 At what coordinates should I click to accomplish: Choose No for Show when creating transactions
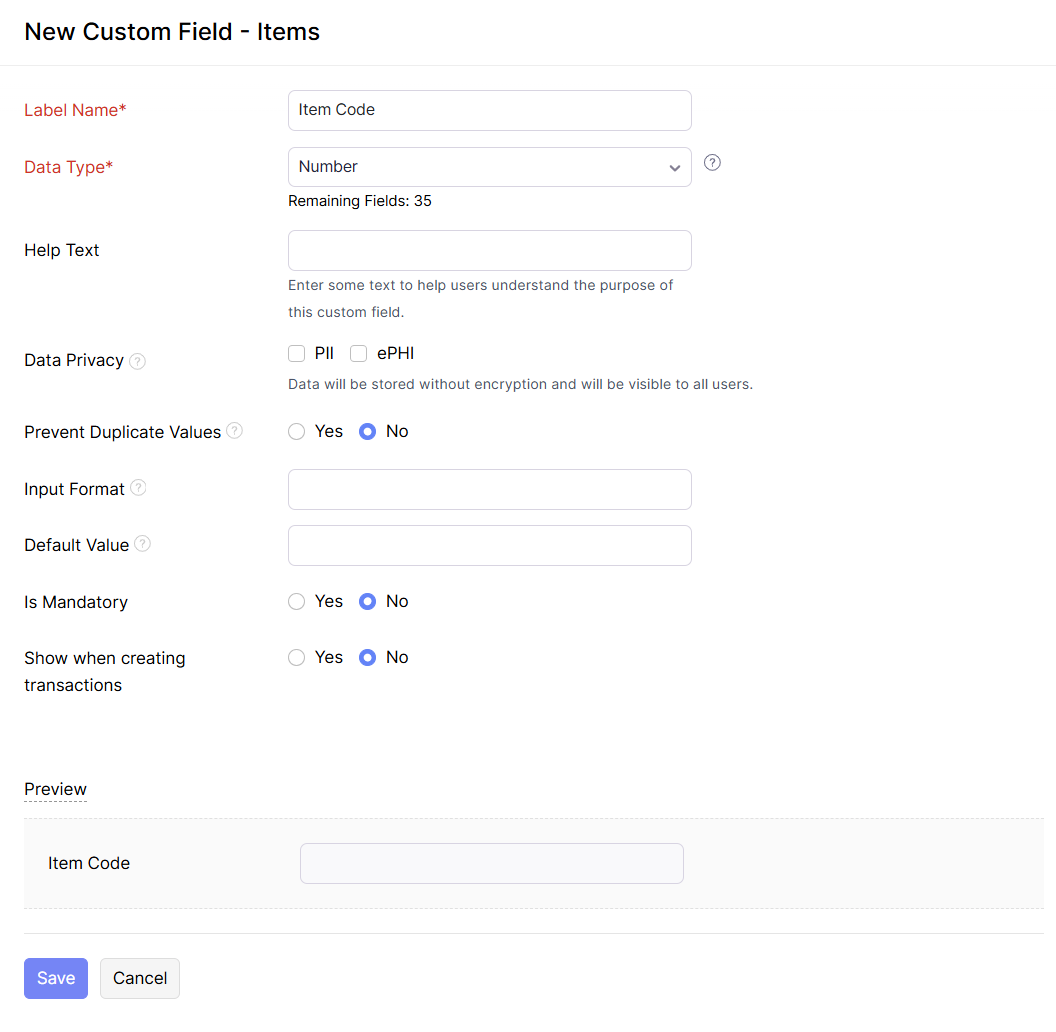click(x=367, y=658)
